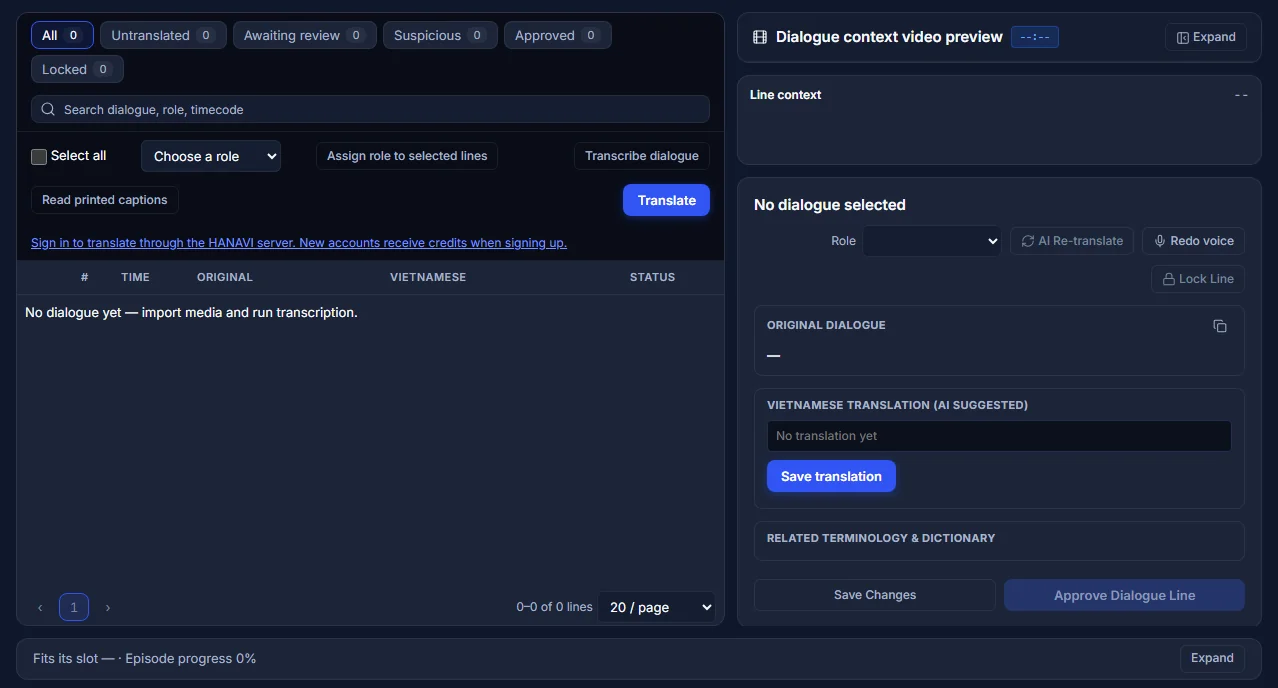The width and height of the screenshot is (1278, 688).
Task: Click Assign role to selected lines
Action: tap(407, 156)
